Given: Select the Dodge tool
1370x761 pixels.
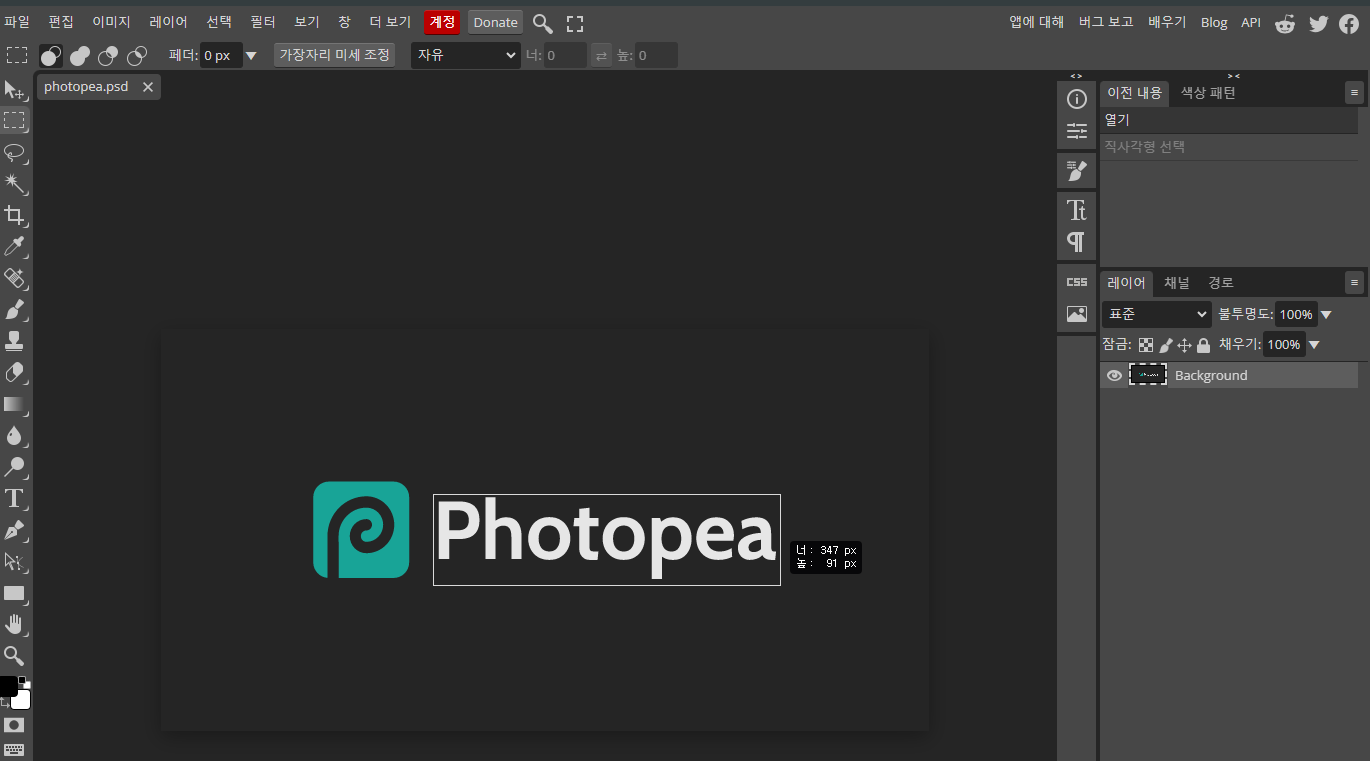Looking at the screenshot, I should click(x=15, y=467).
